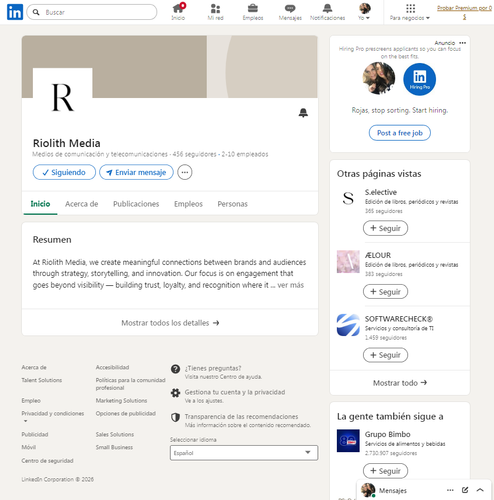494x500 pixels.
Task: Click the shield icon by Transparencia
Action: [175, 417]
